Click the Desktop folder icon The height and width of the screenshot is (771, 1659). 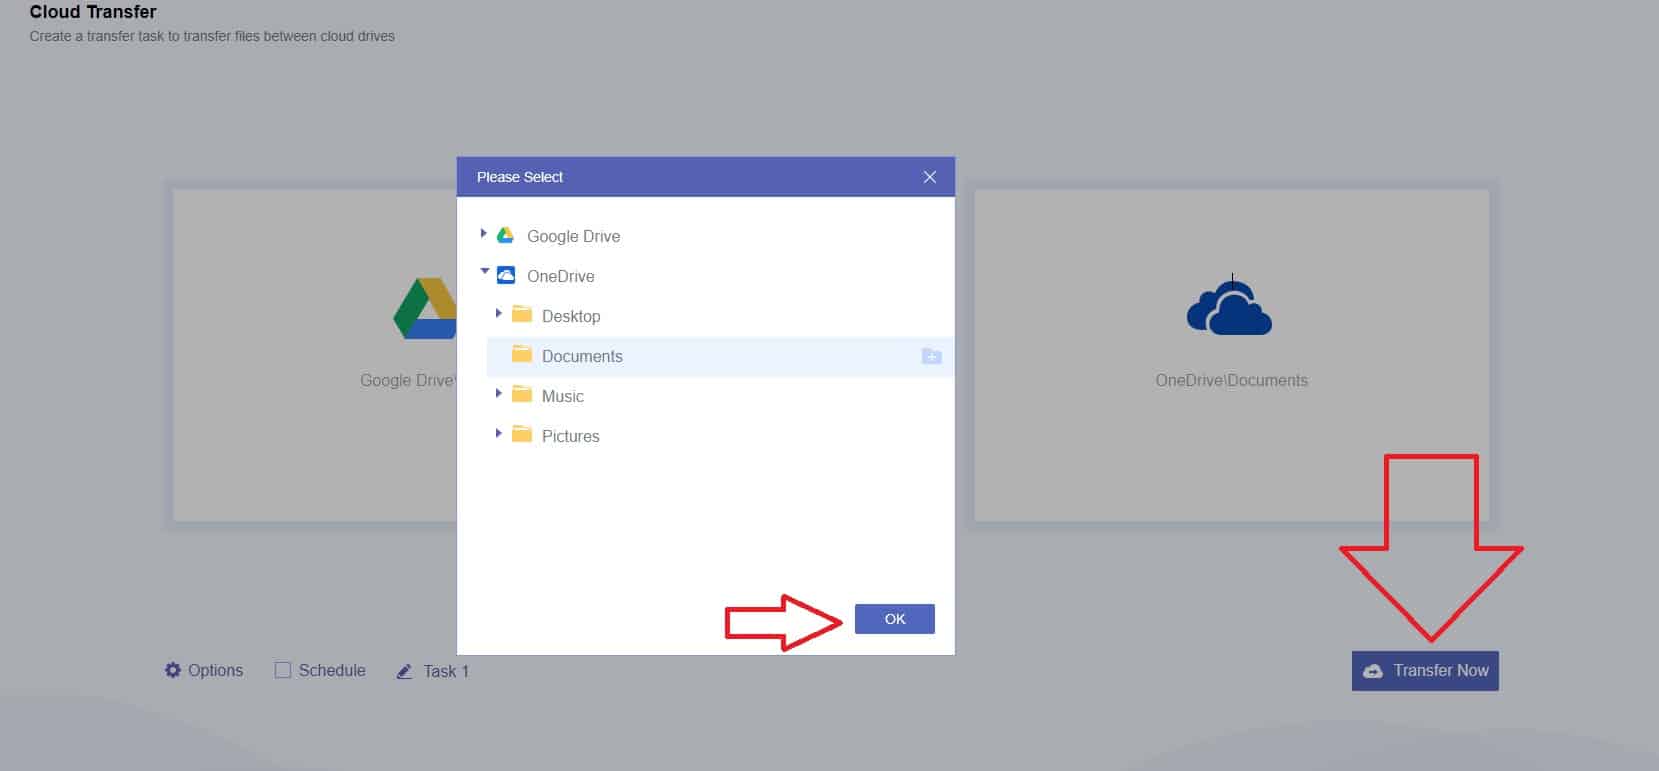[522, 315]
